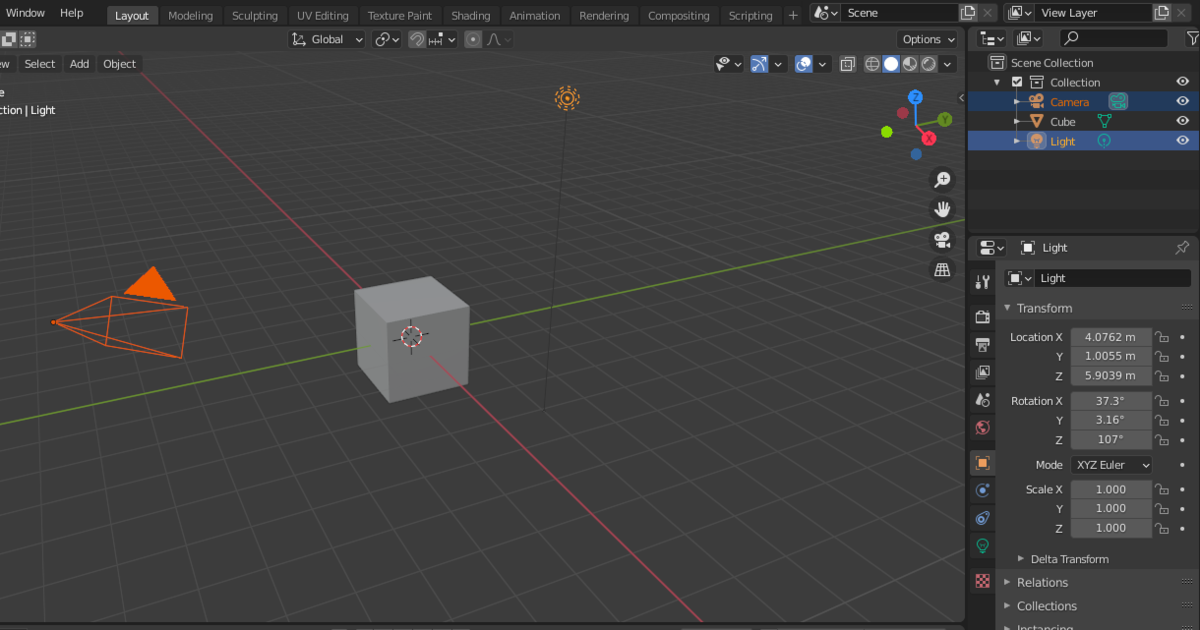Viewport: 1200px width, 630px height.
Task: Click the blue Z axis gizmo ball
Action: point(915,97)
